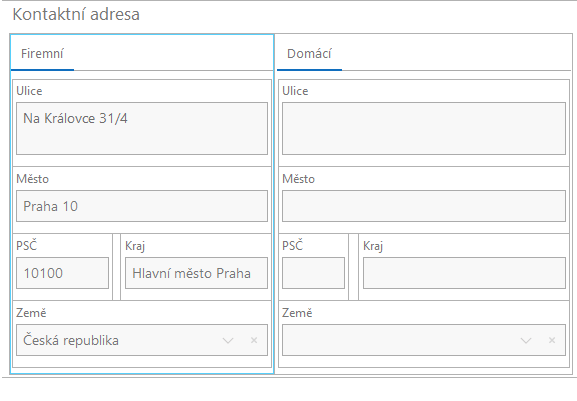Click the Firemní Ulice label
This screenshot has height=401, width=577.
tap(29, 91)
